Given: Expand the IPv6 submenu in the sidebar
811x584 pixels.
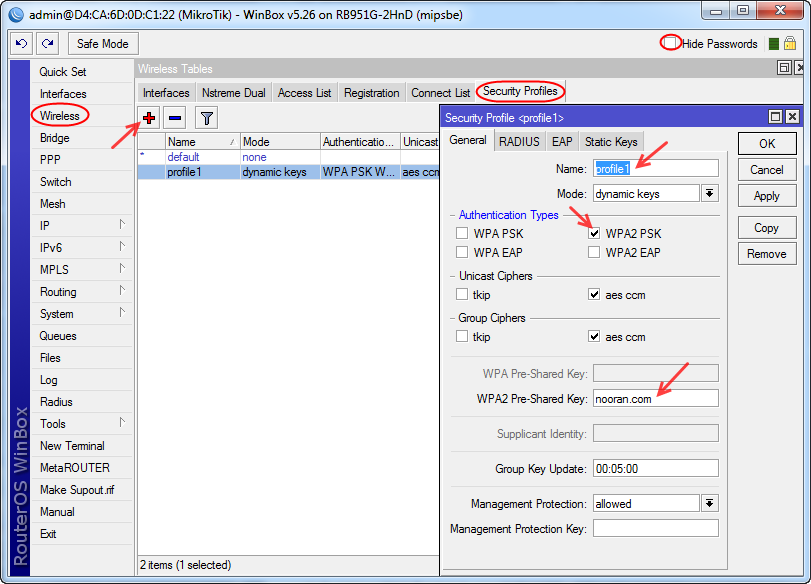Looking at the screenshot, I should click(122, 246).
